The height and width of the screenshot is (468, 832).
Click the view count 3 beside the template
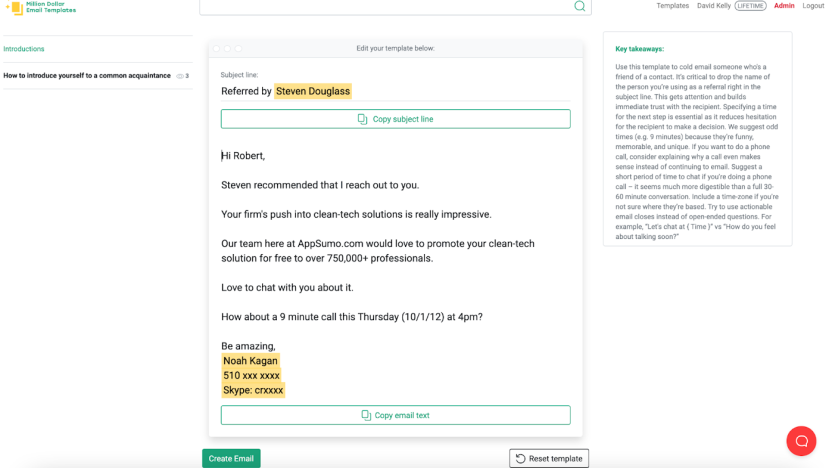point(187,76)
